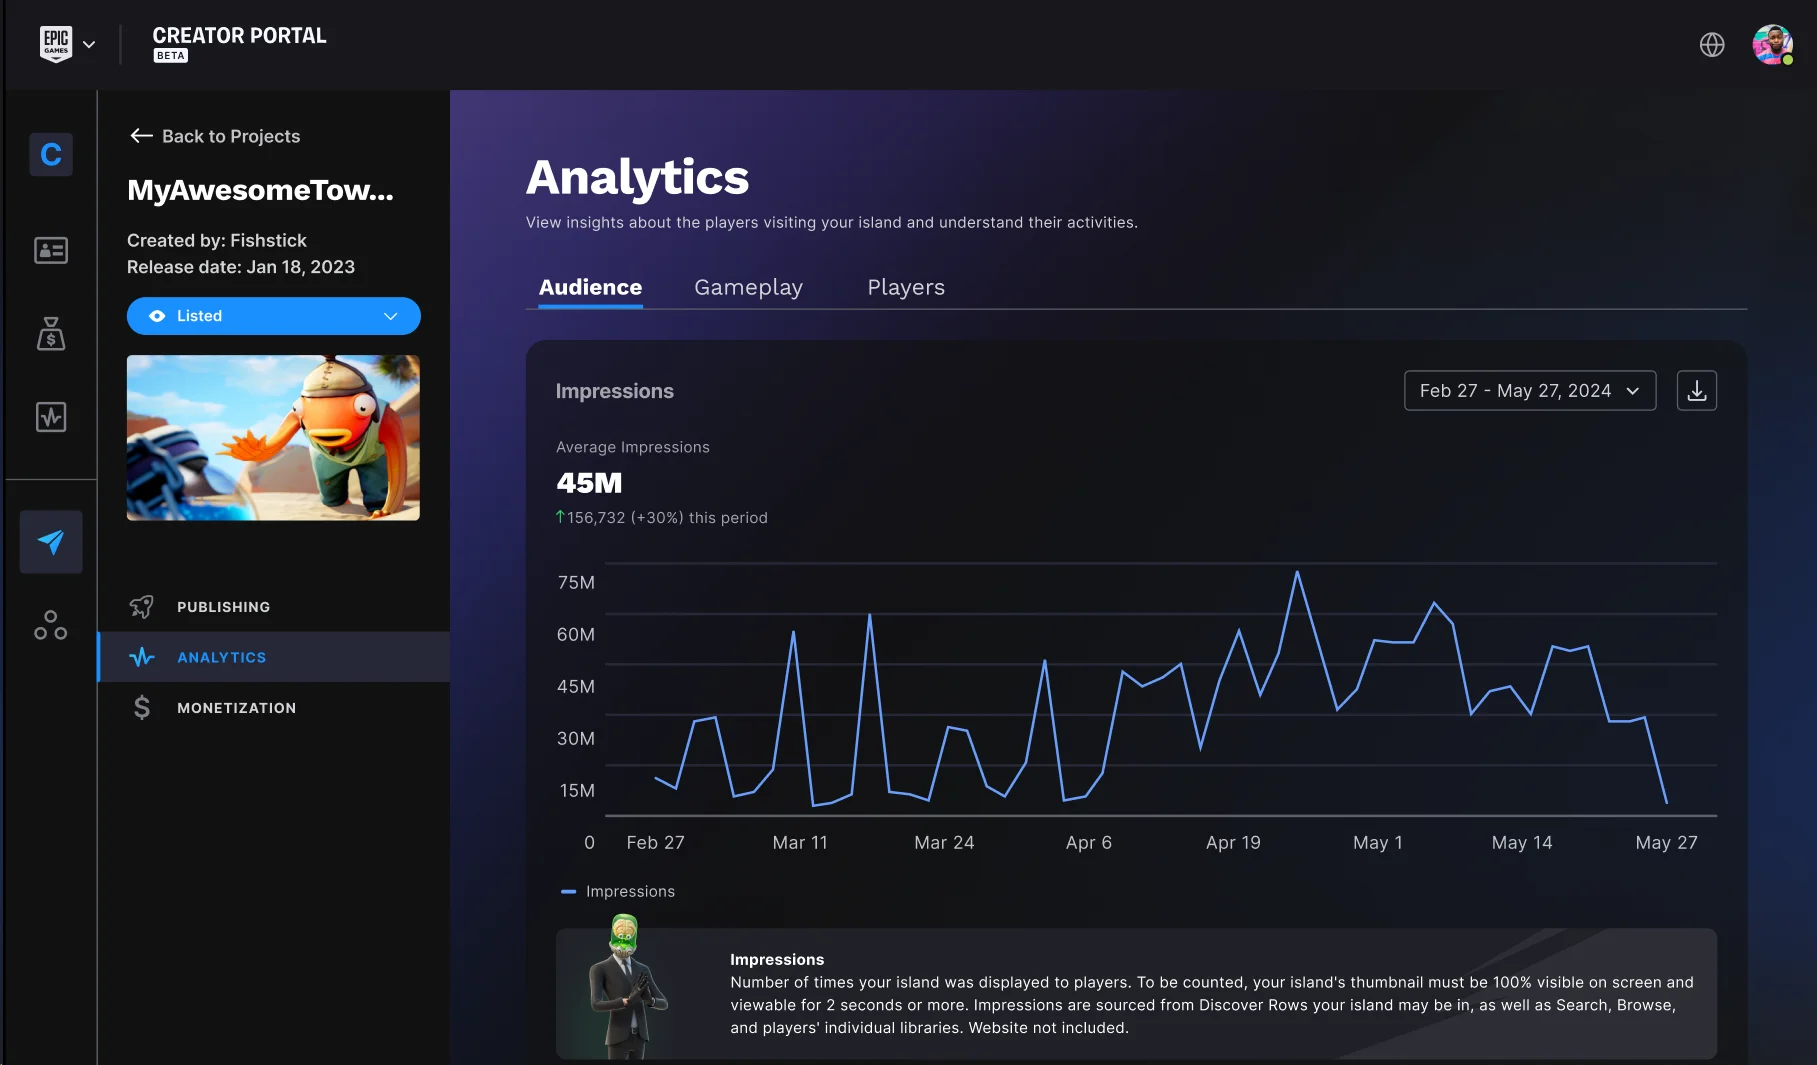Click the '75M' y-axis label
The image size is (1817, 1065).
pyautogui.click(x=576, y=582)
